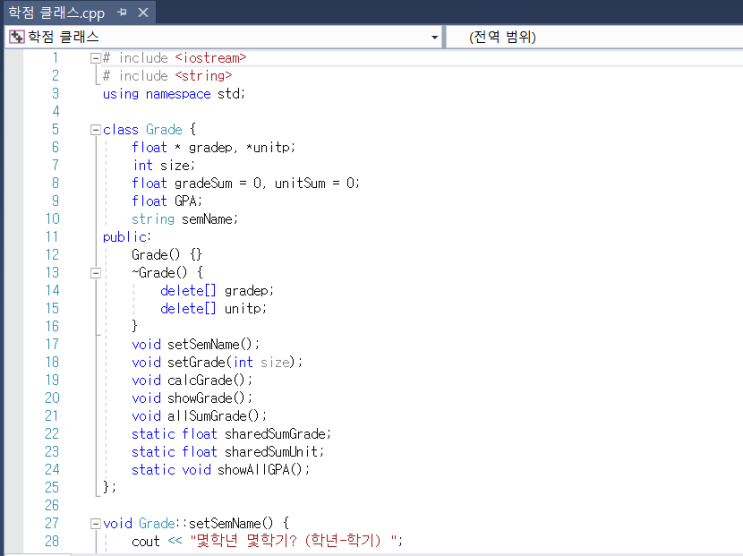
Task: Click 'delete[] unitp;' statement
Action: pyautogui.click(x=214, y=309)
